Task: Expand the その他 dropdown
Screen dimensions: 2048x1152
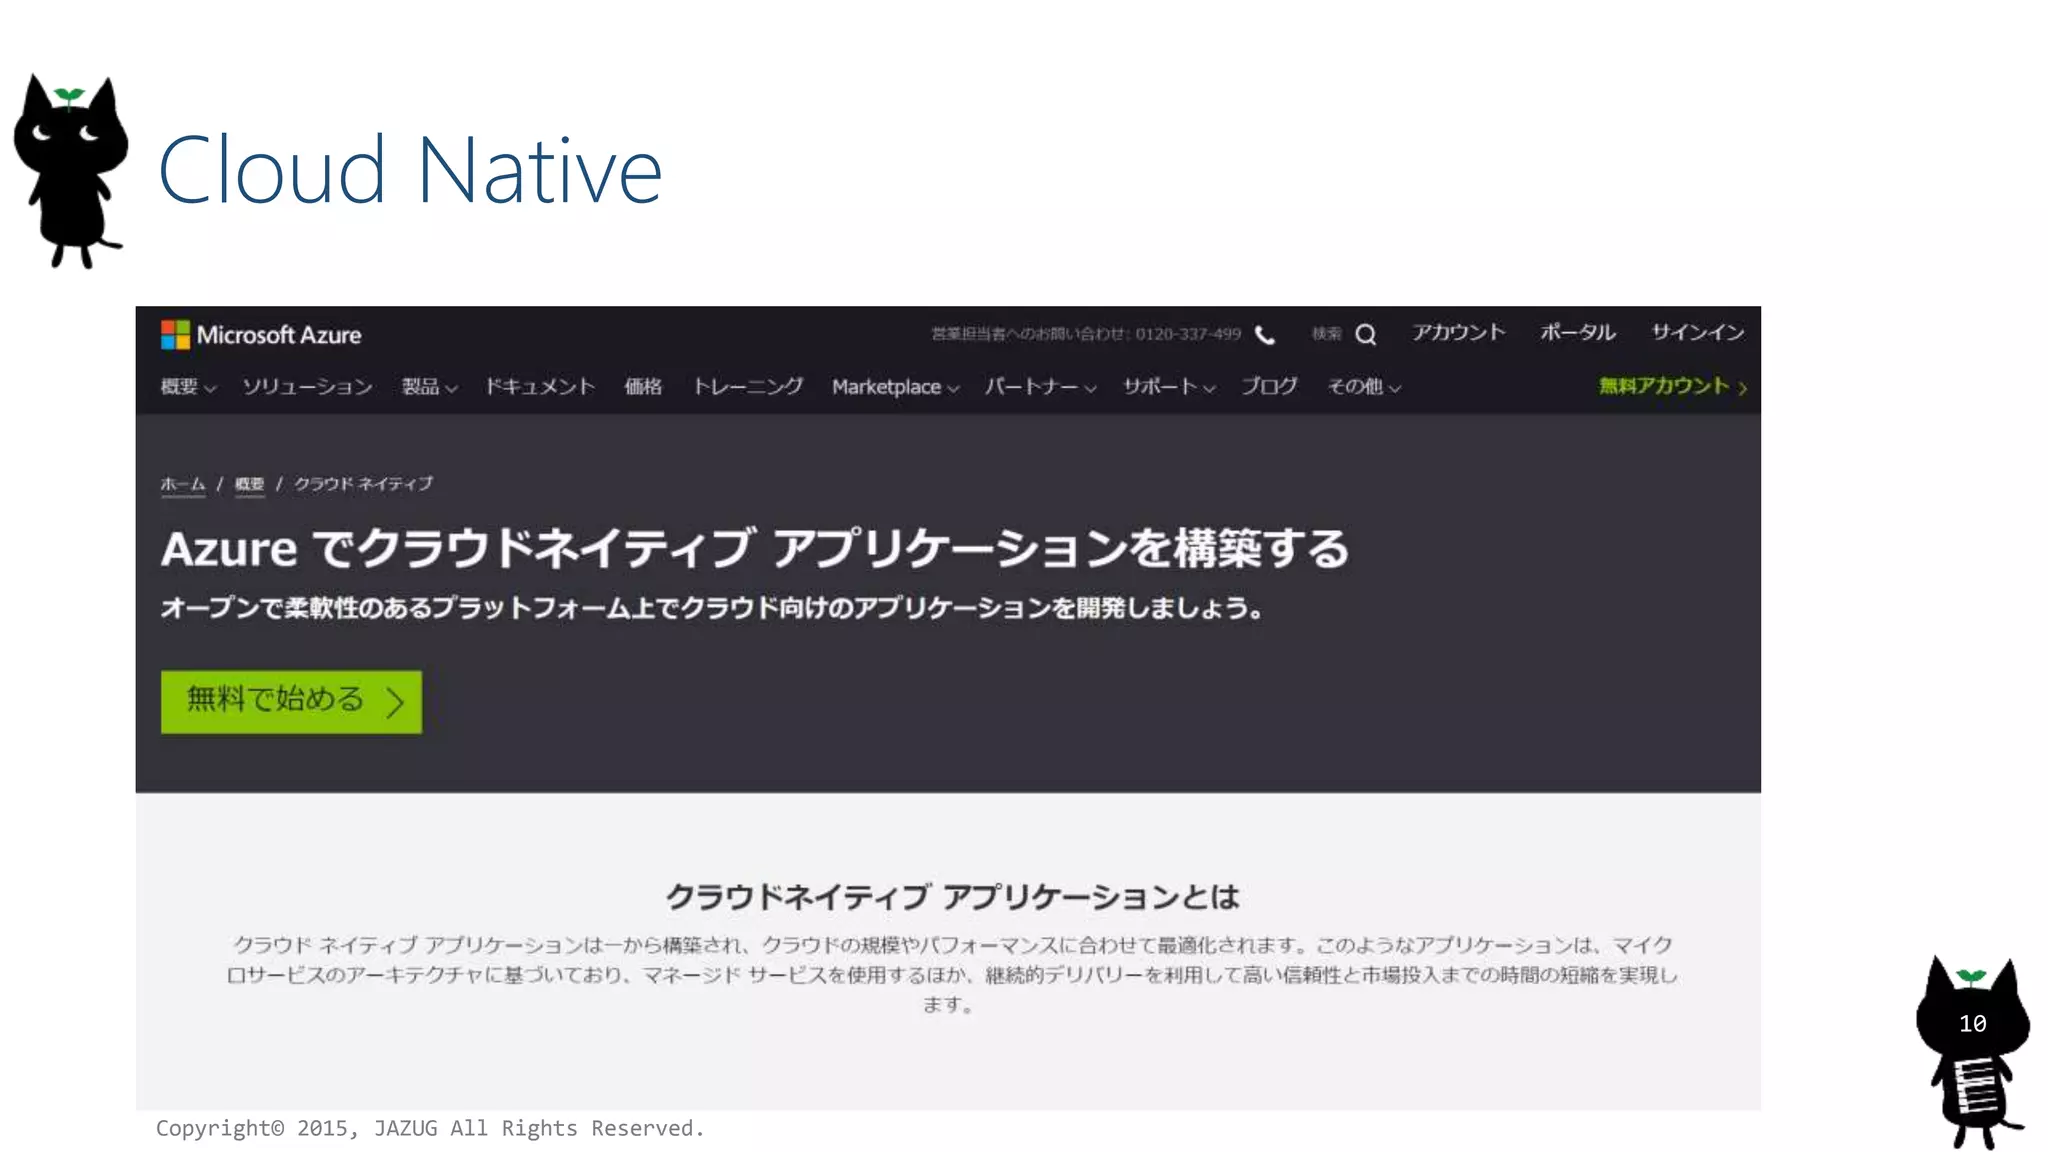Action: point(1364,386)
